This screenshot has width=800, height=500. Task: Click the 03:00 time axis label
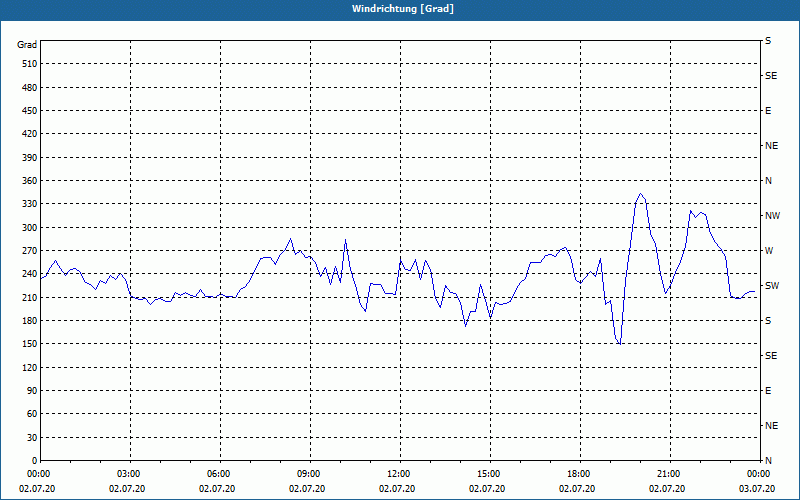pyautogui.click(x=127, y=474)
